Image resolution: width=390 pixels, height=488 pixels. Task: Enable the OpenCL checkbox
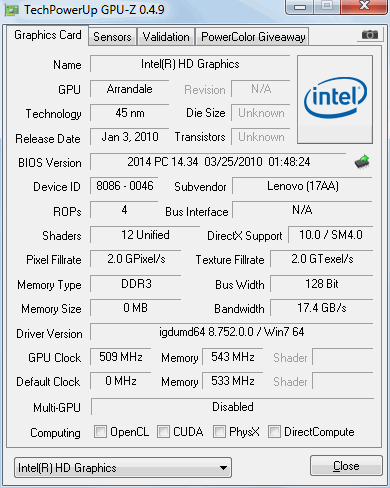coord(100,431)
